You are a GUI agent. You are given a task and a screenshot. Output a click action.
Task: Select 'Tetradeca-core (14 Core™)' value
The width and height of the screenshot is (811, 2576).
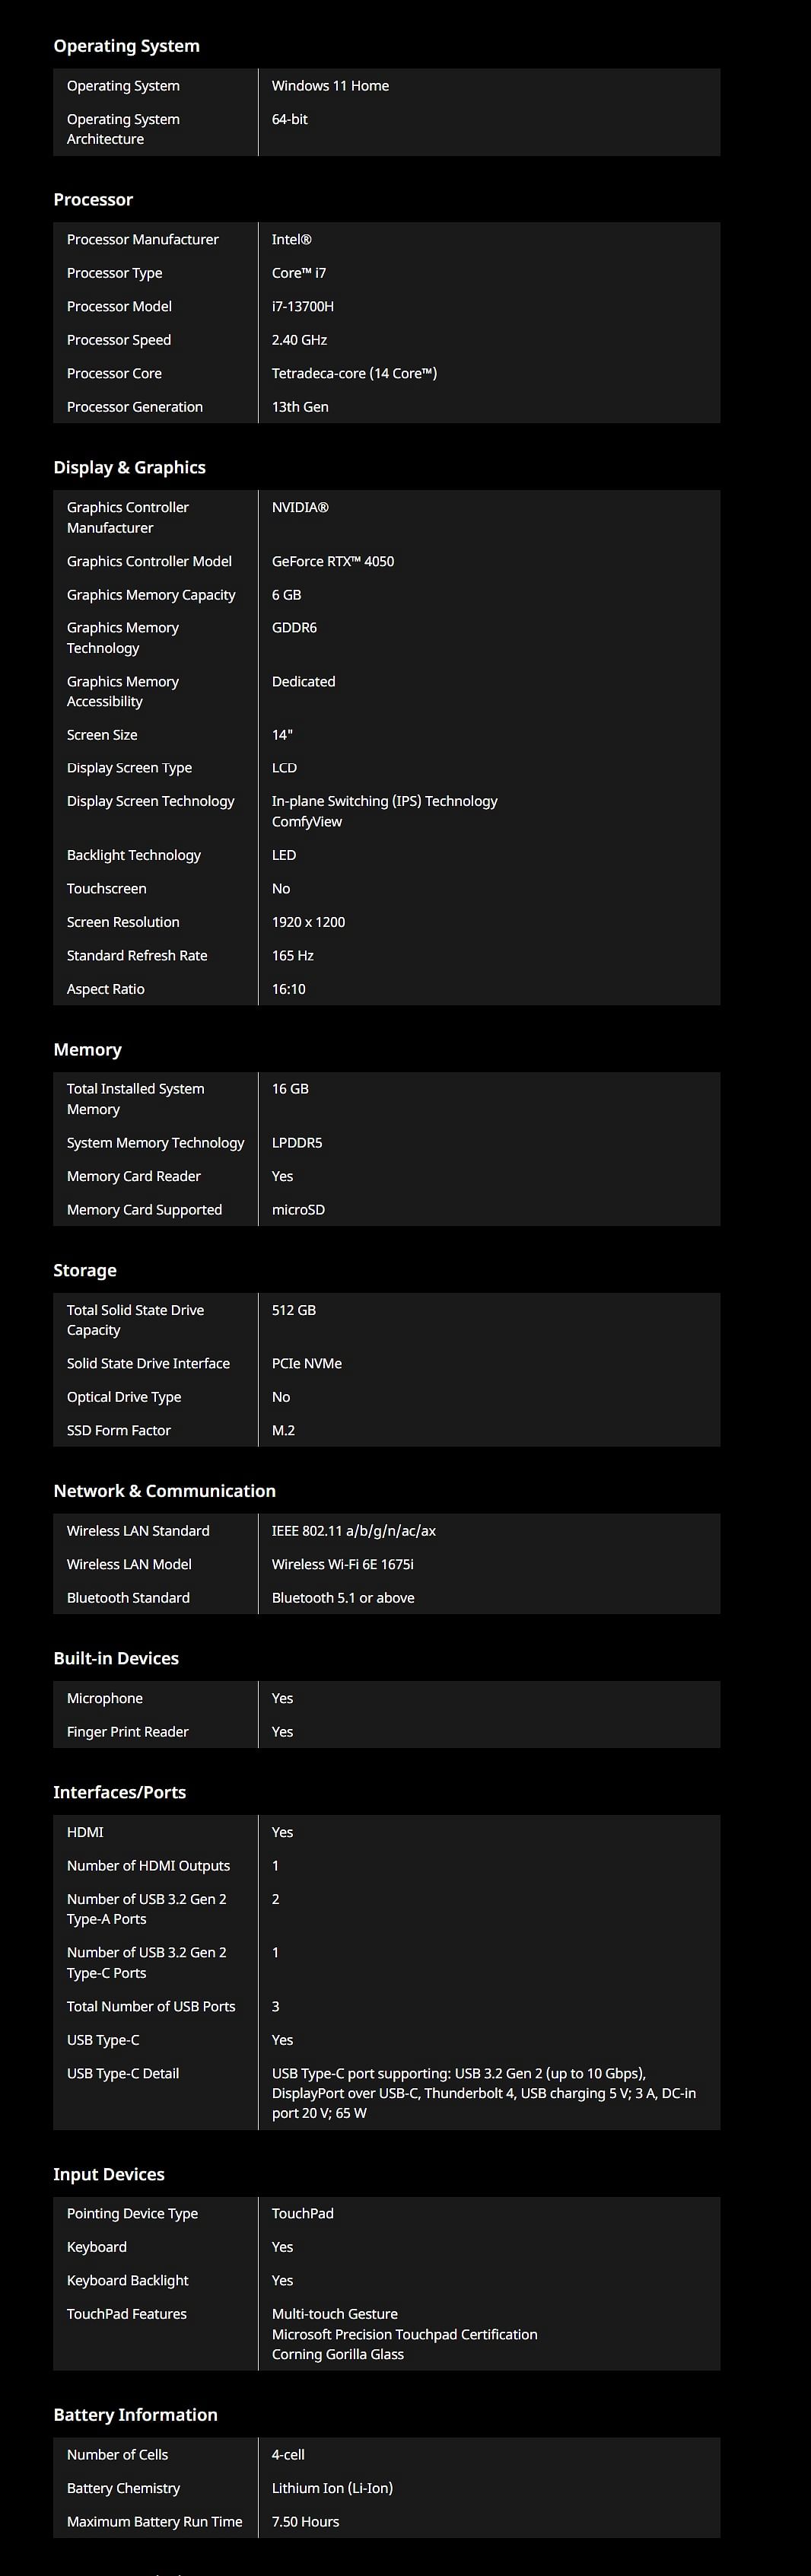click(354, 373)
